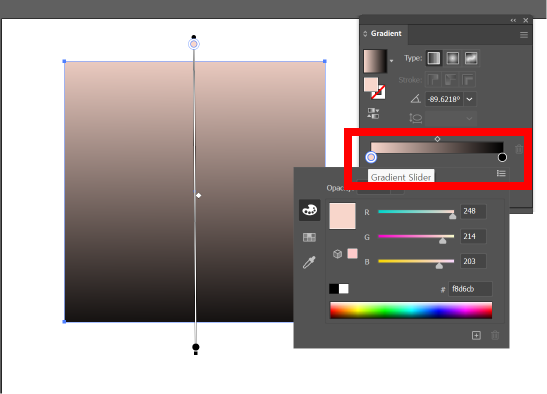Screen dimensions: 547x394
Task: Click the midpoint diamond on canvas gradient annotator
Action: tap(198, 195)
